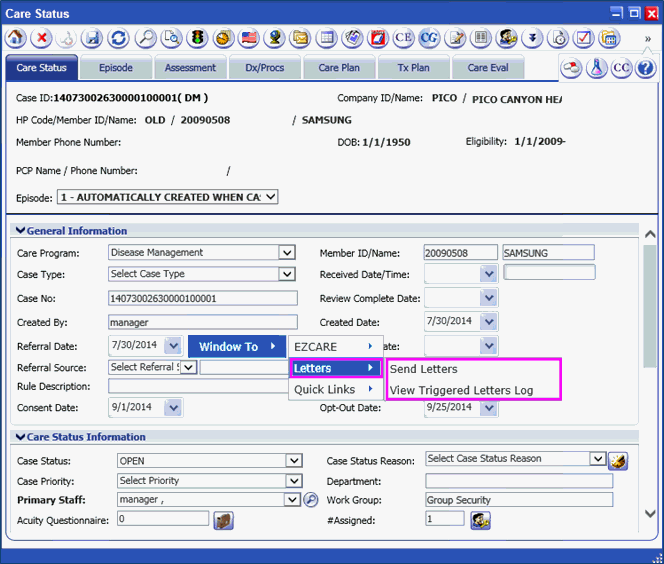Expand the Case Status dropdown
Screen dimensions: 664x564
(x=293, y=461)
